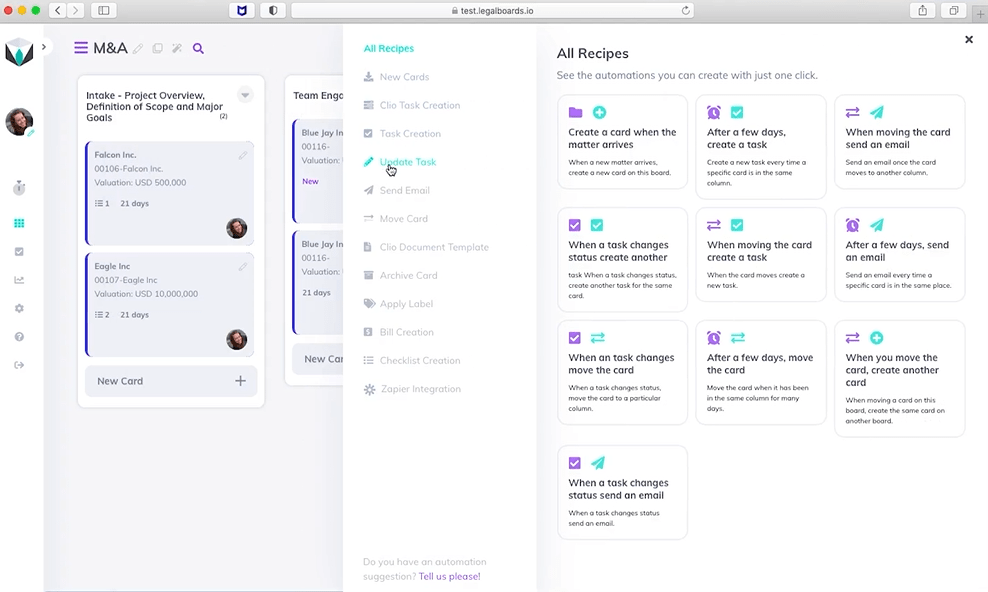Open the timer icon in left sidebar

pyautogui.click(x=19, y=188)
